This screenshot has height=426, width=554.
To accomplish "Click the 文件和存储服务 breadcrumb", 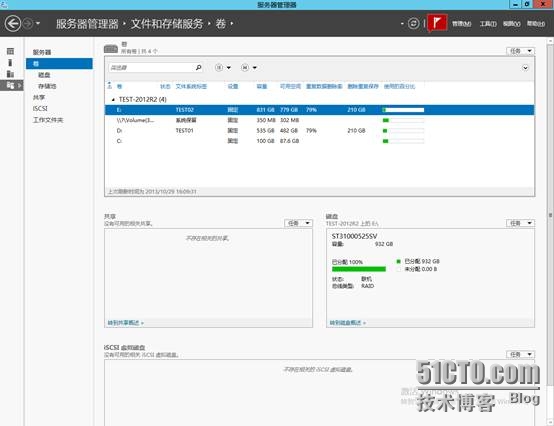I will click(x=167, y=24).
